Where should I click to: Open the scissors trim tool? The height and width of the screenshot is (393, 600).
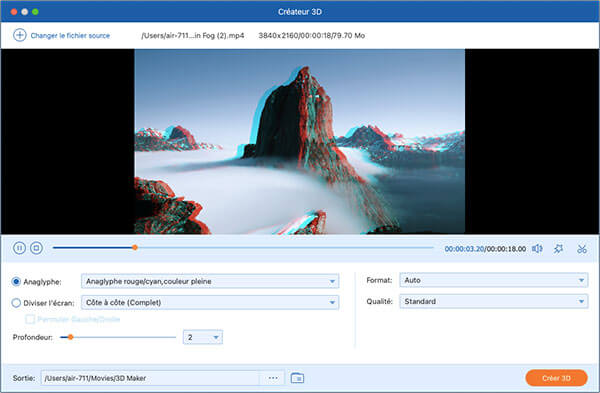pyautogui.click(x=582, y=249)
